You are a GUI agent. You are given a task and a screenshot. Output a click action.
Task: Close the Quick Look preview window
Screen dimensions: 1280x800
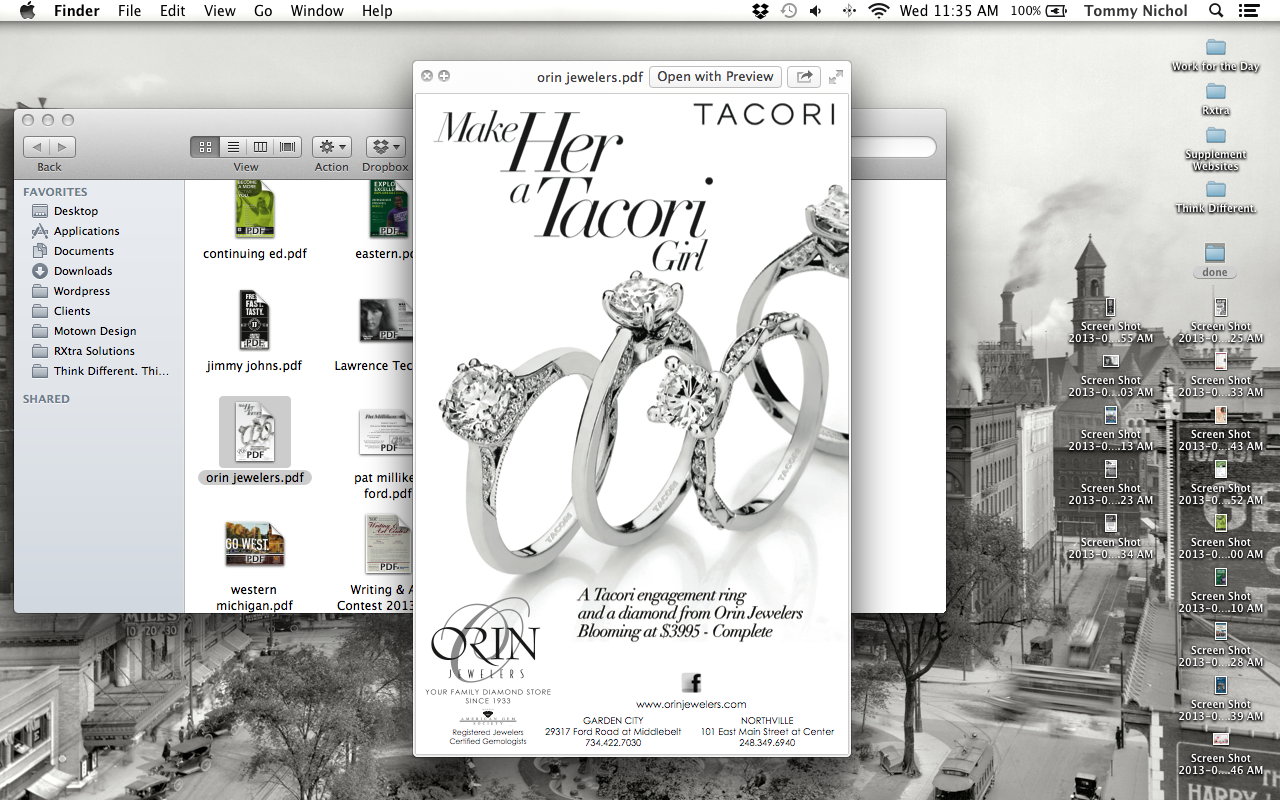coord(427,76)
